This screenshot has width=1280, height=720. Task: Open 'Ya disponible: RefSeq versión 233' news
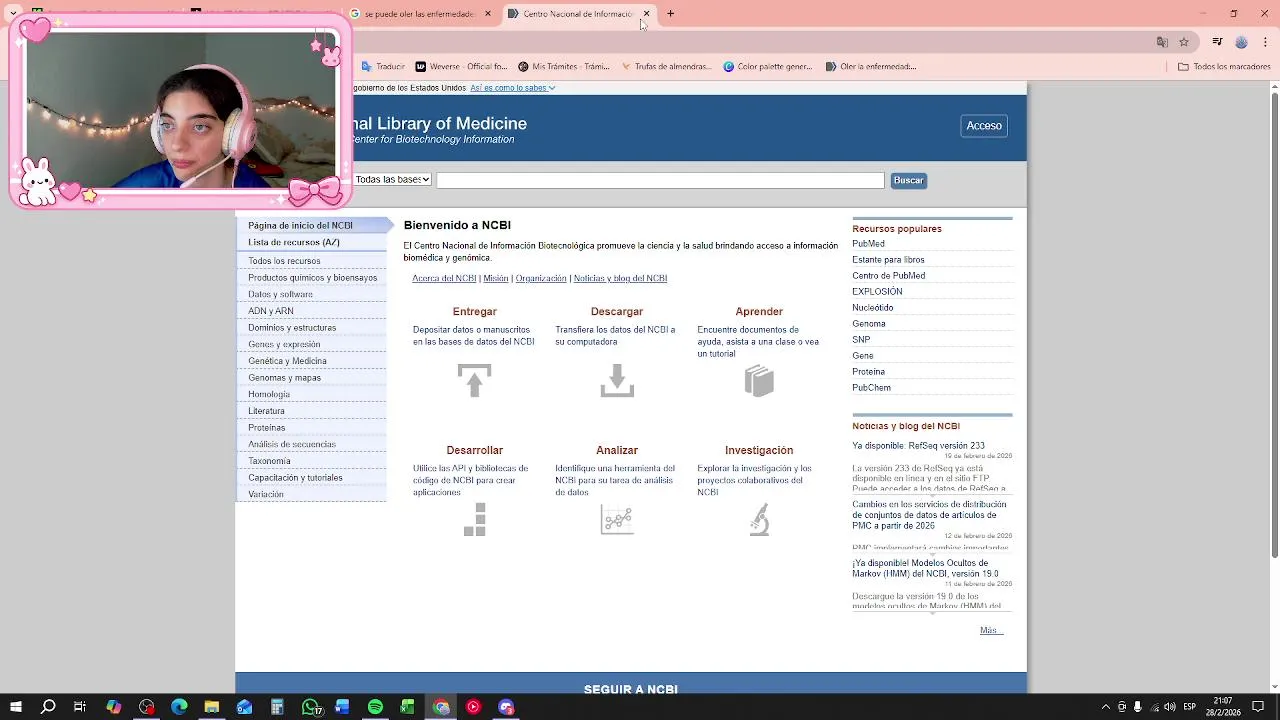coord(918,446)
